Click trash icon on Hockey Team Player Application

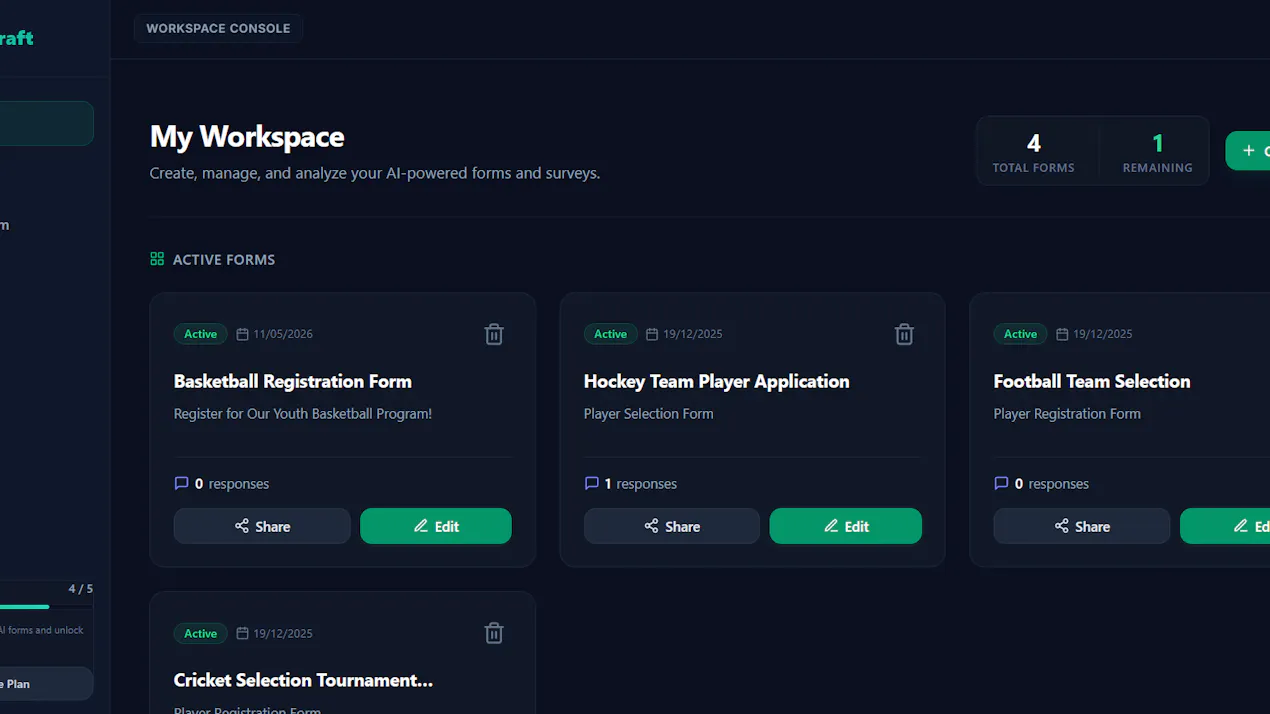[x=904, y=334]
